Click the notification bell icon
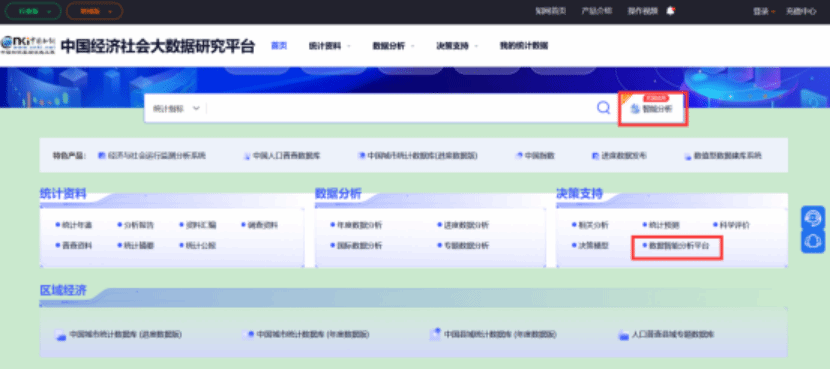This screenshot has width=830, height=369. point(671,11)
